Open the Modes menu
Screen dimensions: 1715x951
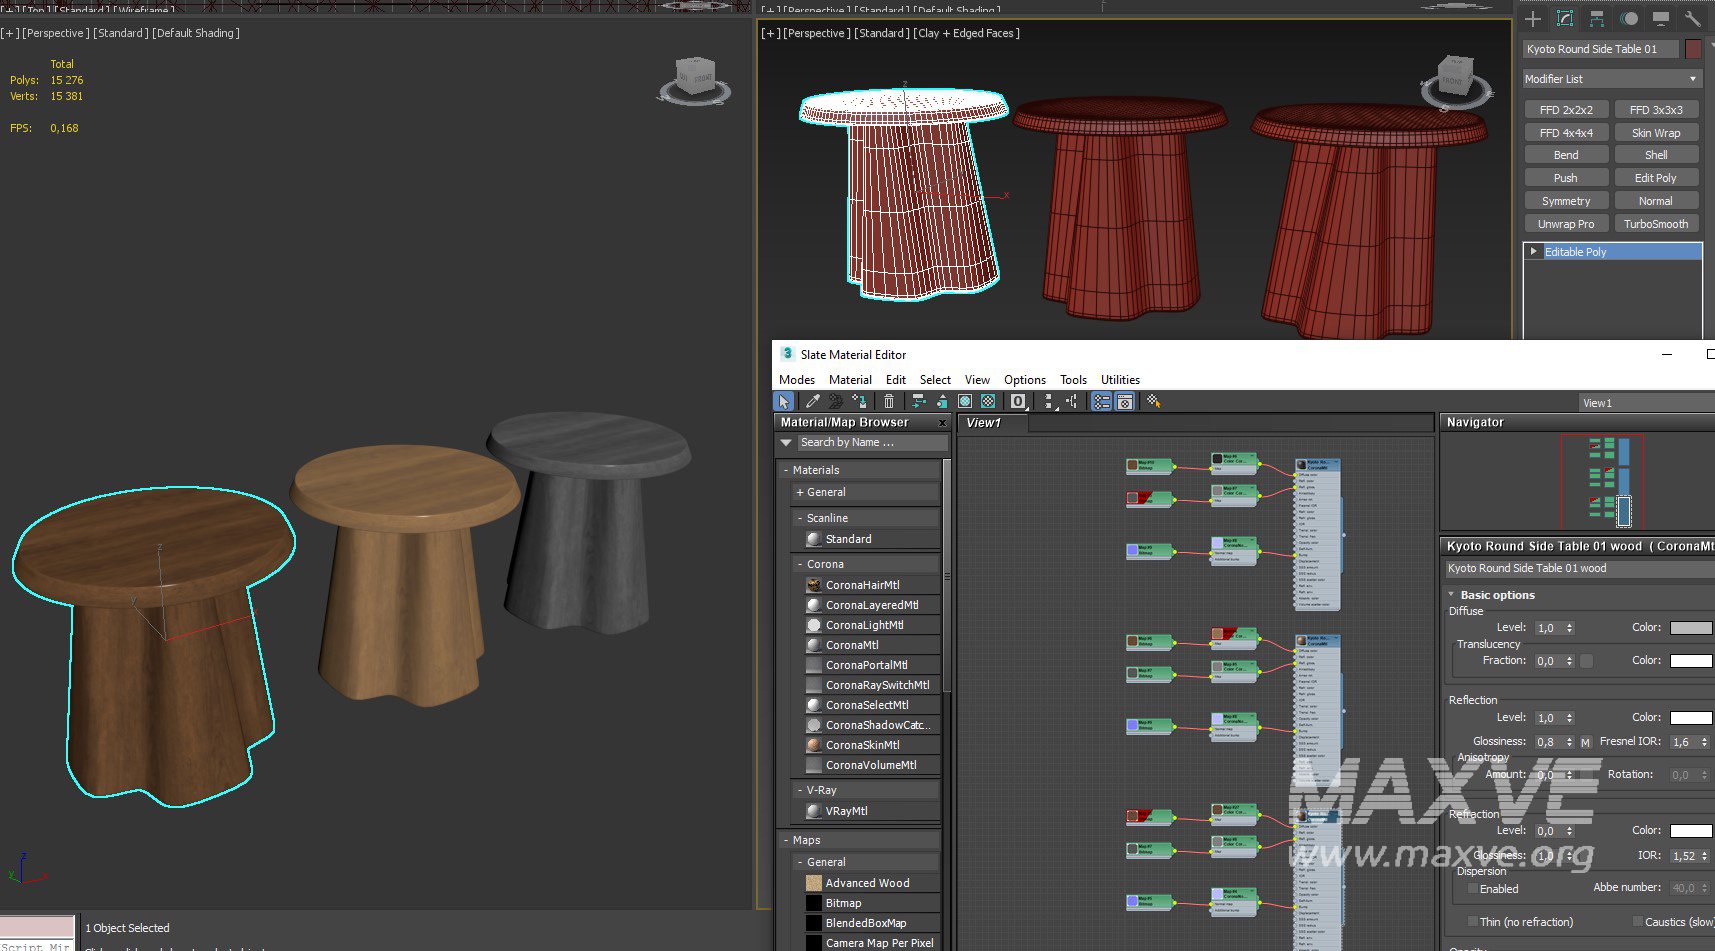tap(796, 380)
